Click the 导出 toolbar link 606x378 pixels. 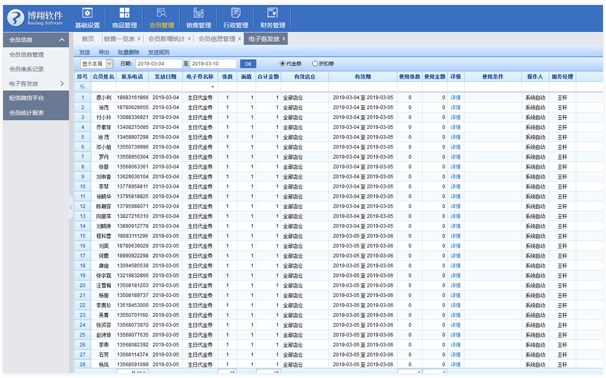(104, 52)
